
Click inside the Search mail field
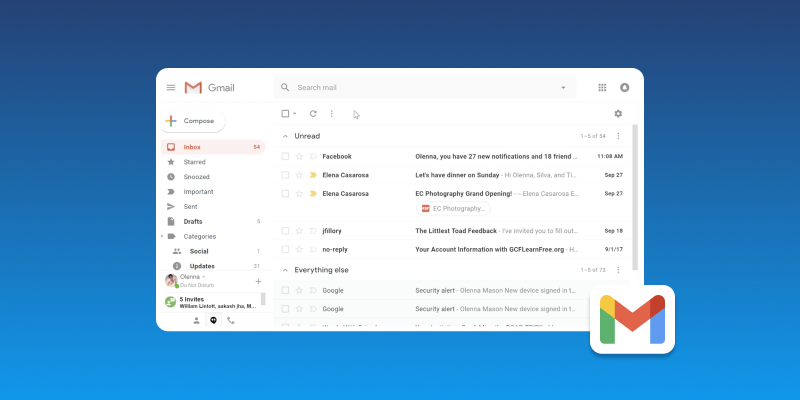click(424, 88)
